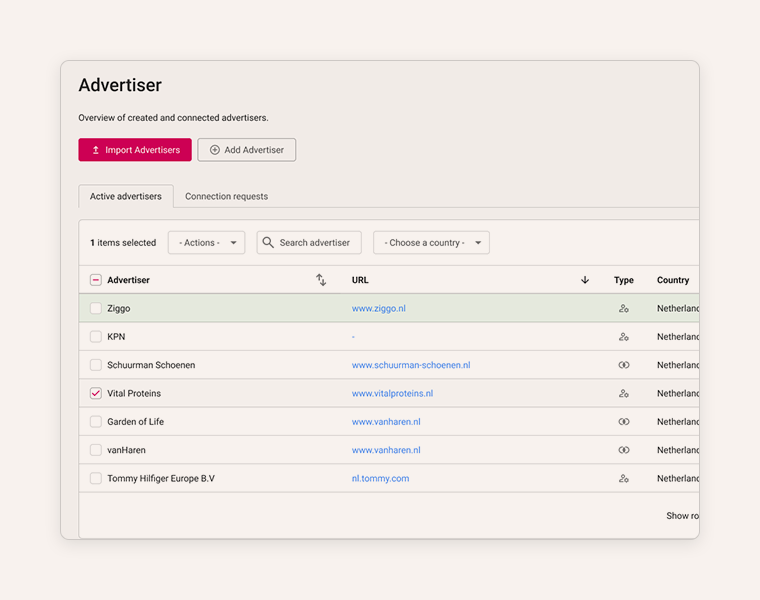760x600 pixels.
Task: Click the type icon for Tommy Hilfiger Europe B.V
Action: tap(624, 479)
